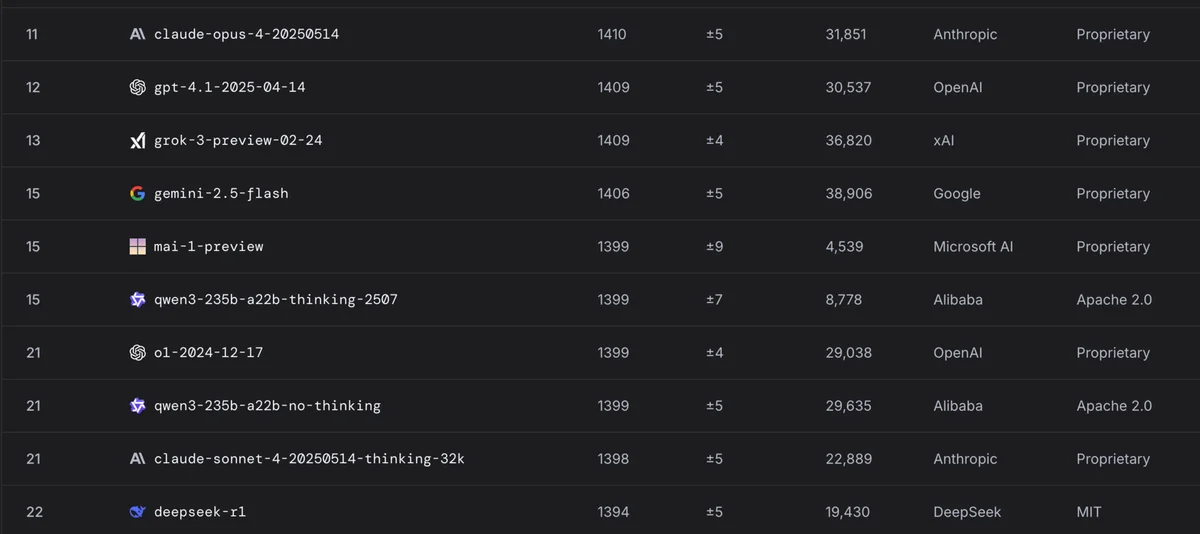
Task: Open the deepseek-r1 model name
Action: pyautogui.click(x=199, y=512)
